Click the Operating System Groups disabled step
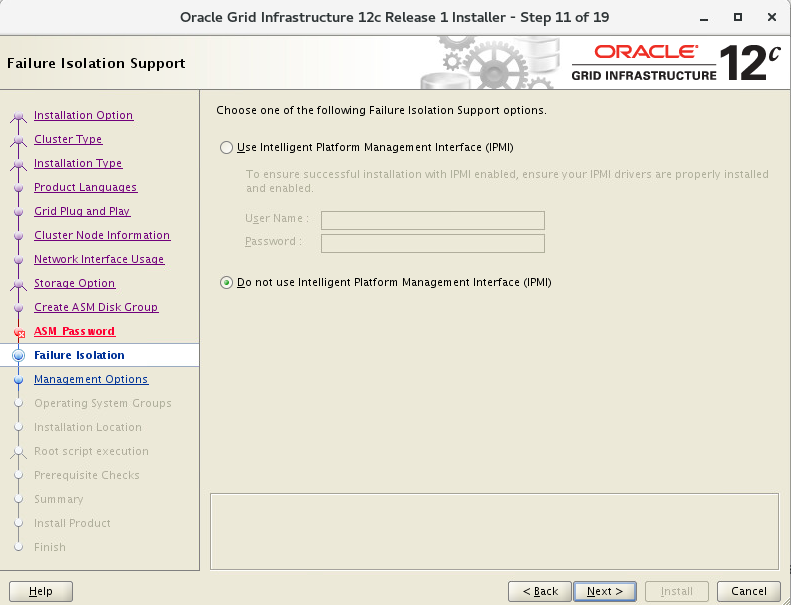Screen dimensions: 791x605 103,403
